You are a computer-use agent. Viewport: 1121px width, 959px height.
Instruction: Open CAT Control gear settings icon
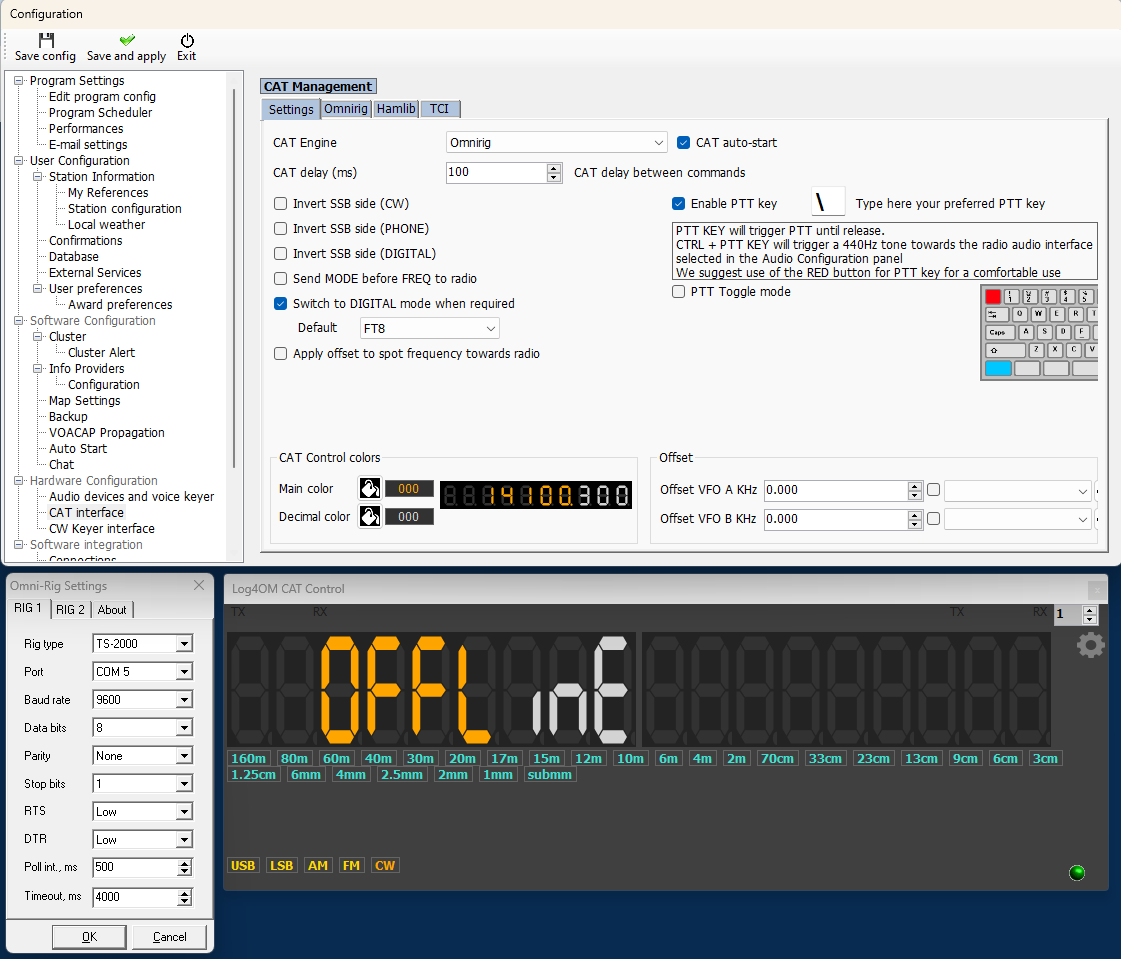(1090, 645)
